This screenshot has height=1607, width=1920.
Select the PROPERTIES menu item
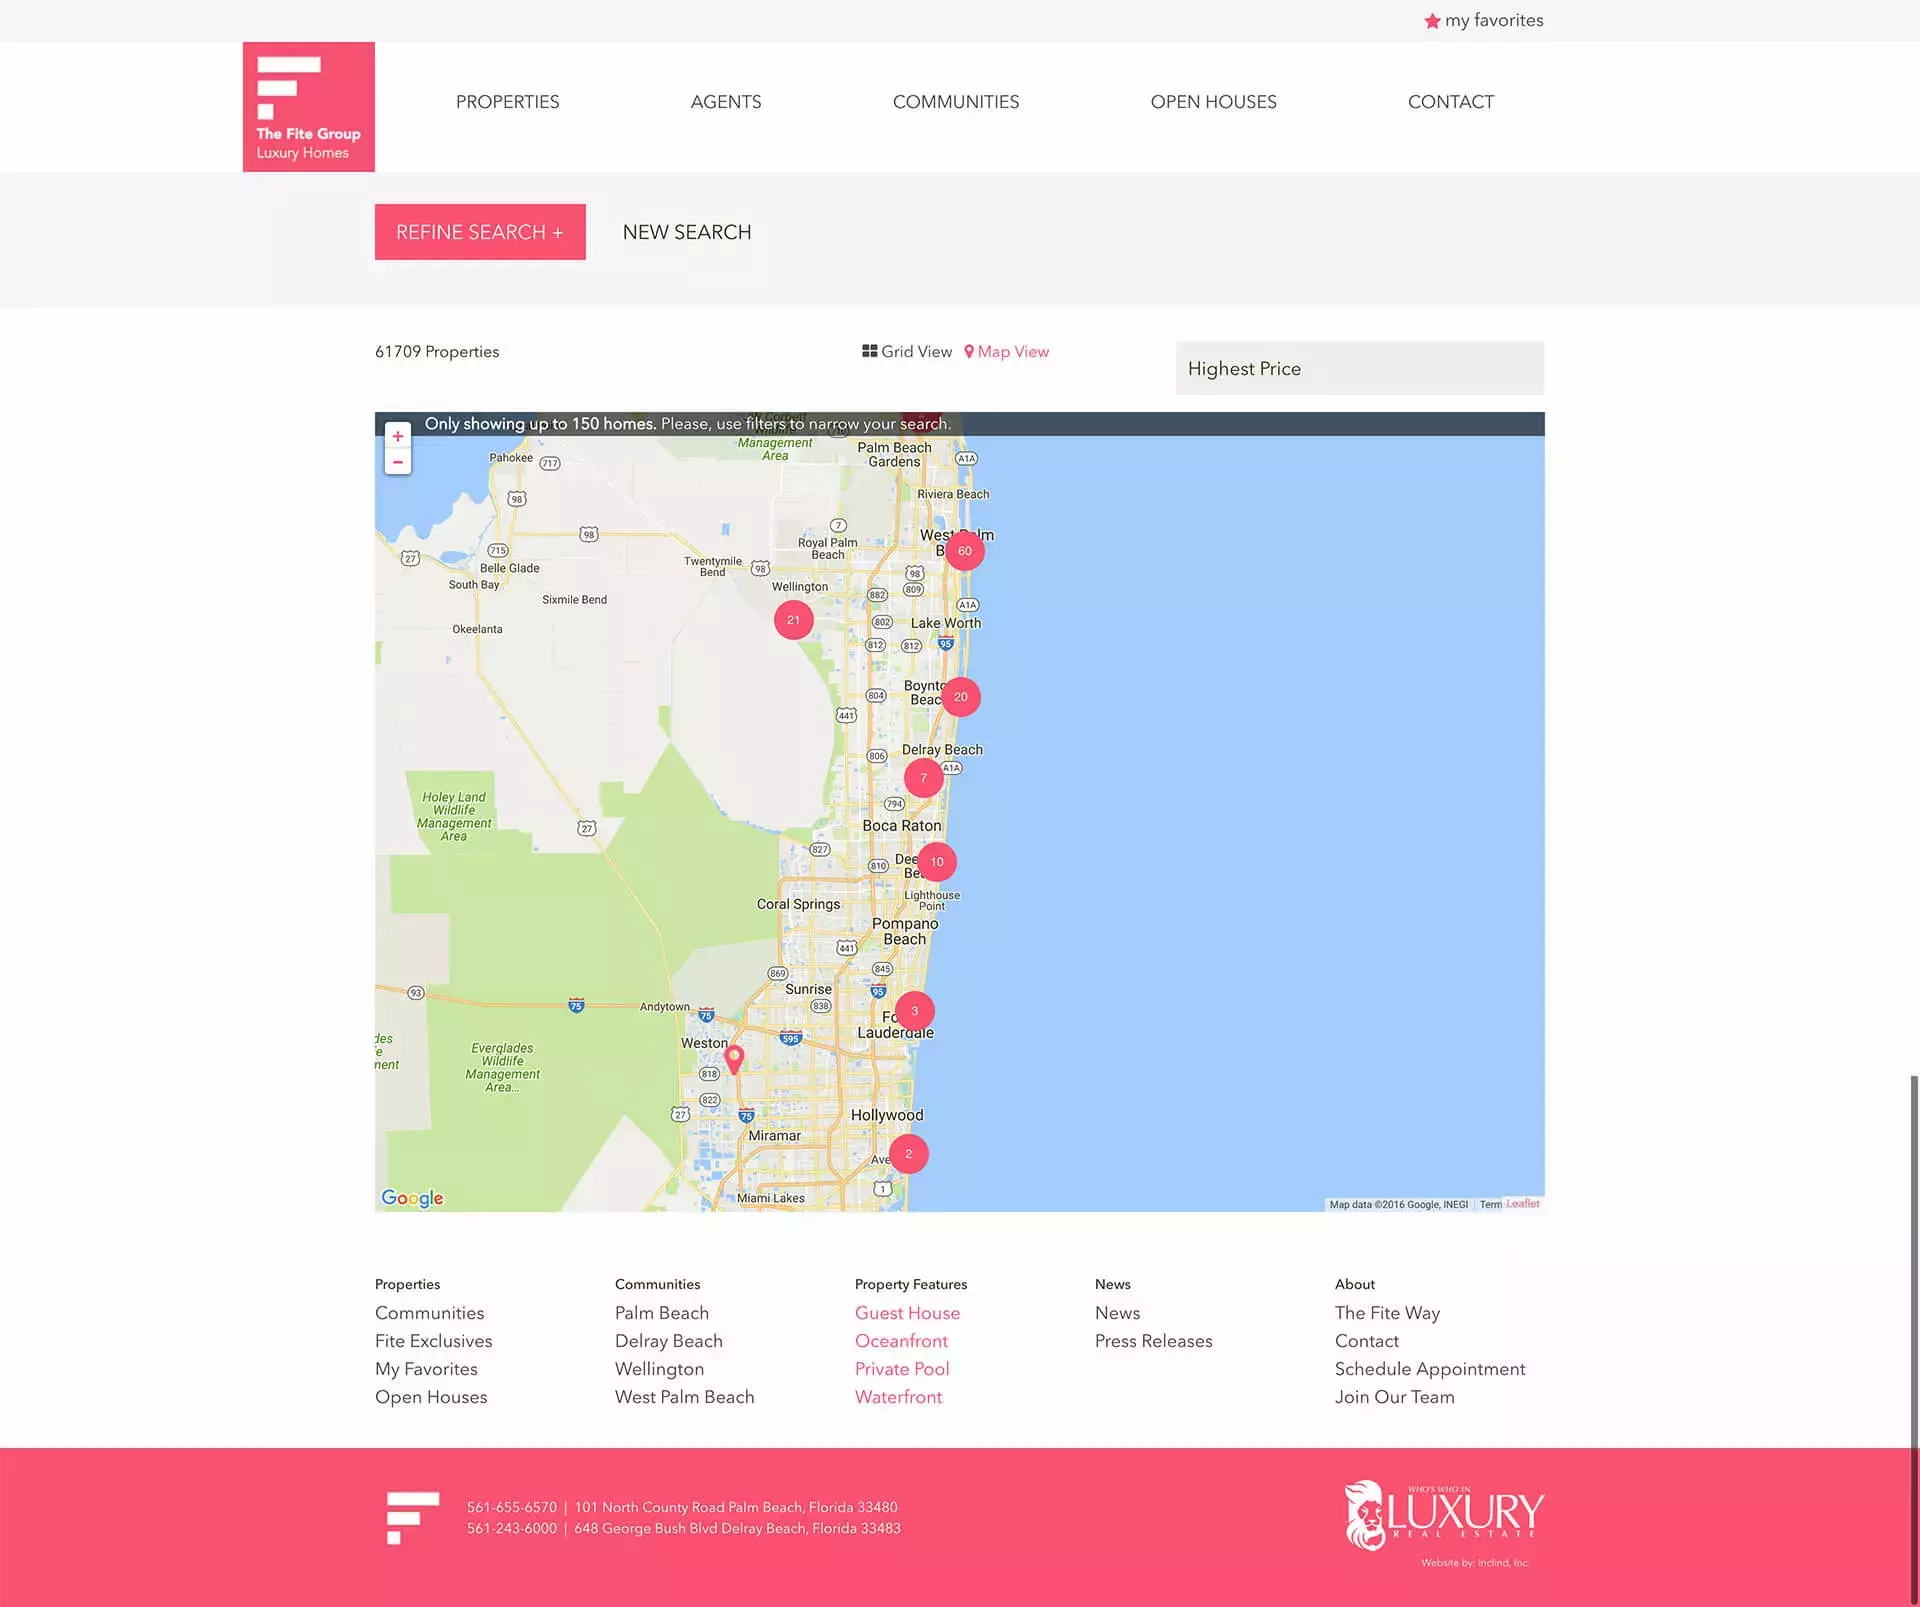tap(507, 100)
